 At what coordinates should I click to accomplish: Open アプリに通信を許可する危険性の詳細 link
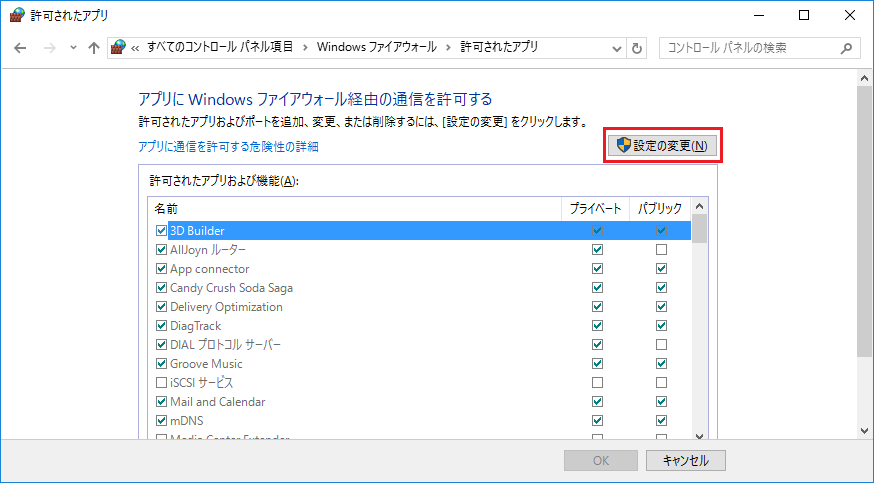tap(229, 147)
